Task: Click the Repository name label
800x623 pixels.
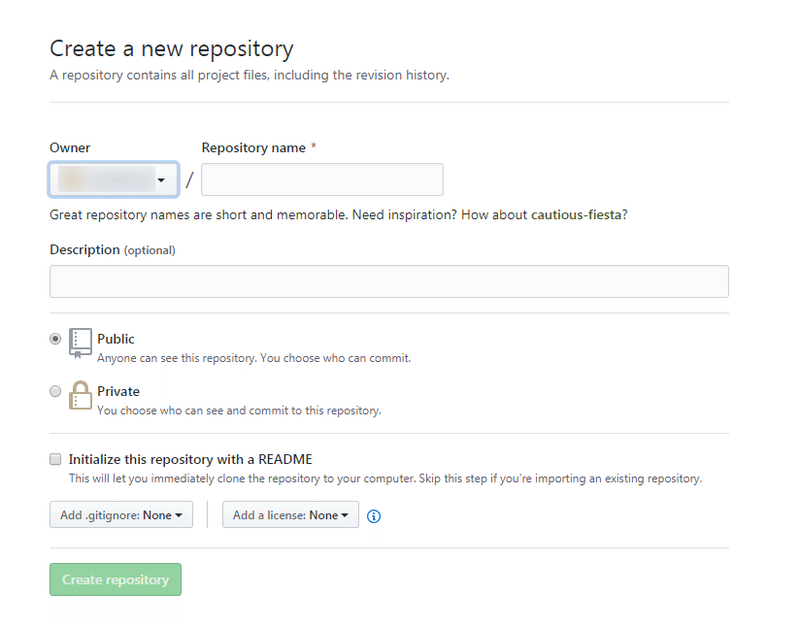Action: click(254, 148)
